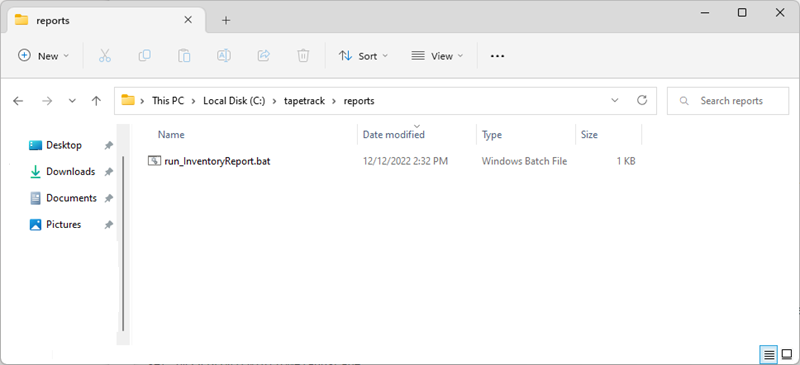Click the 1 KB size cell
The height and width of the screenshot is (365, 800).
(626, 162)
